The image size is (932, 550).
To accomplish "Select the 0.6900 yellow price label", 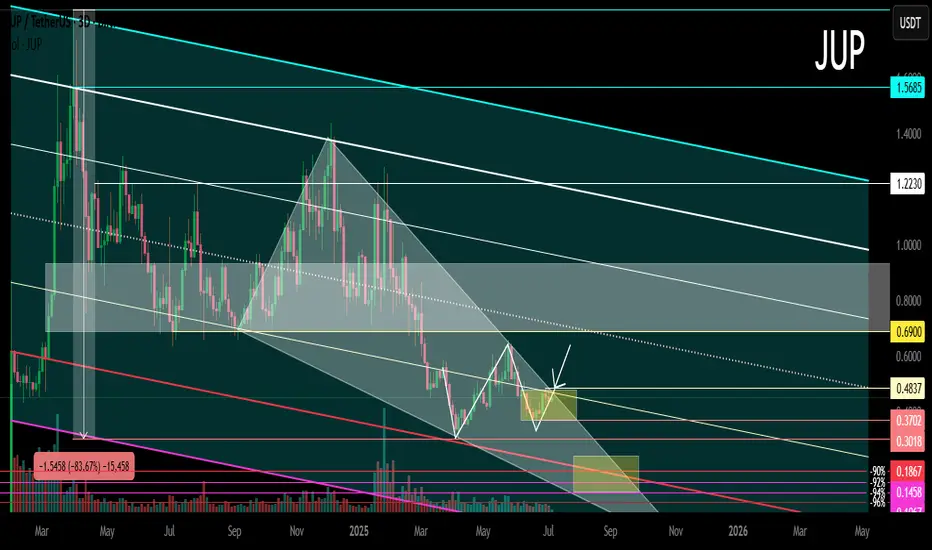I will pos(908,332).
